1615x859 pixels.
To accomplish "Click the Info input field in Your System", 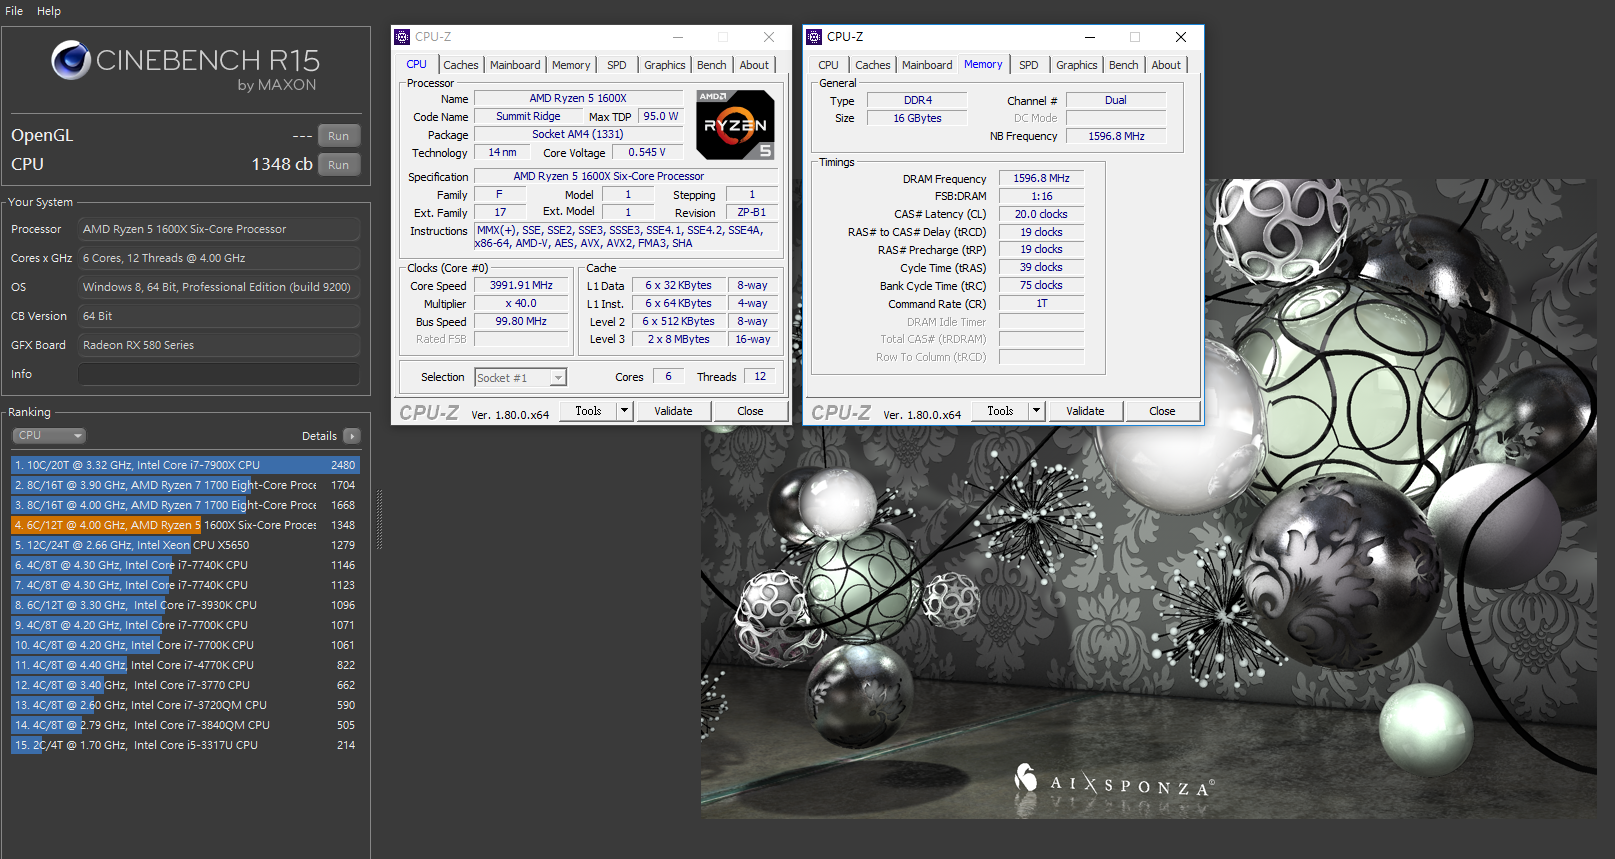I will pos(219,374).
